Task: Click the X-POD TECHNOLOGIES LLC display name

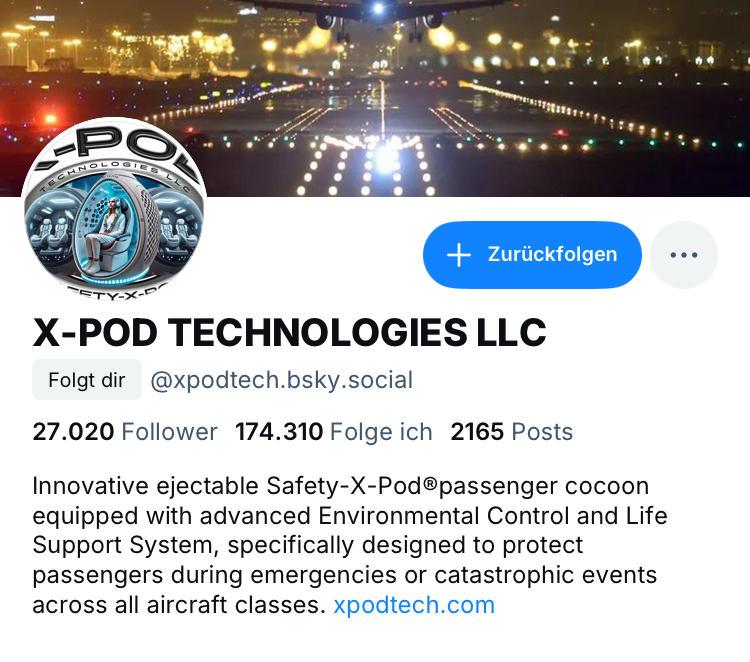Action: pos(289,332)
